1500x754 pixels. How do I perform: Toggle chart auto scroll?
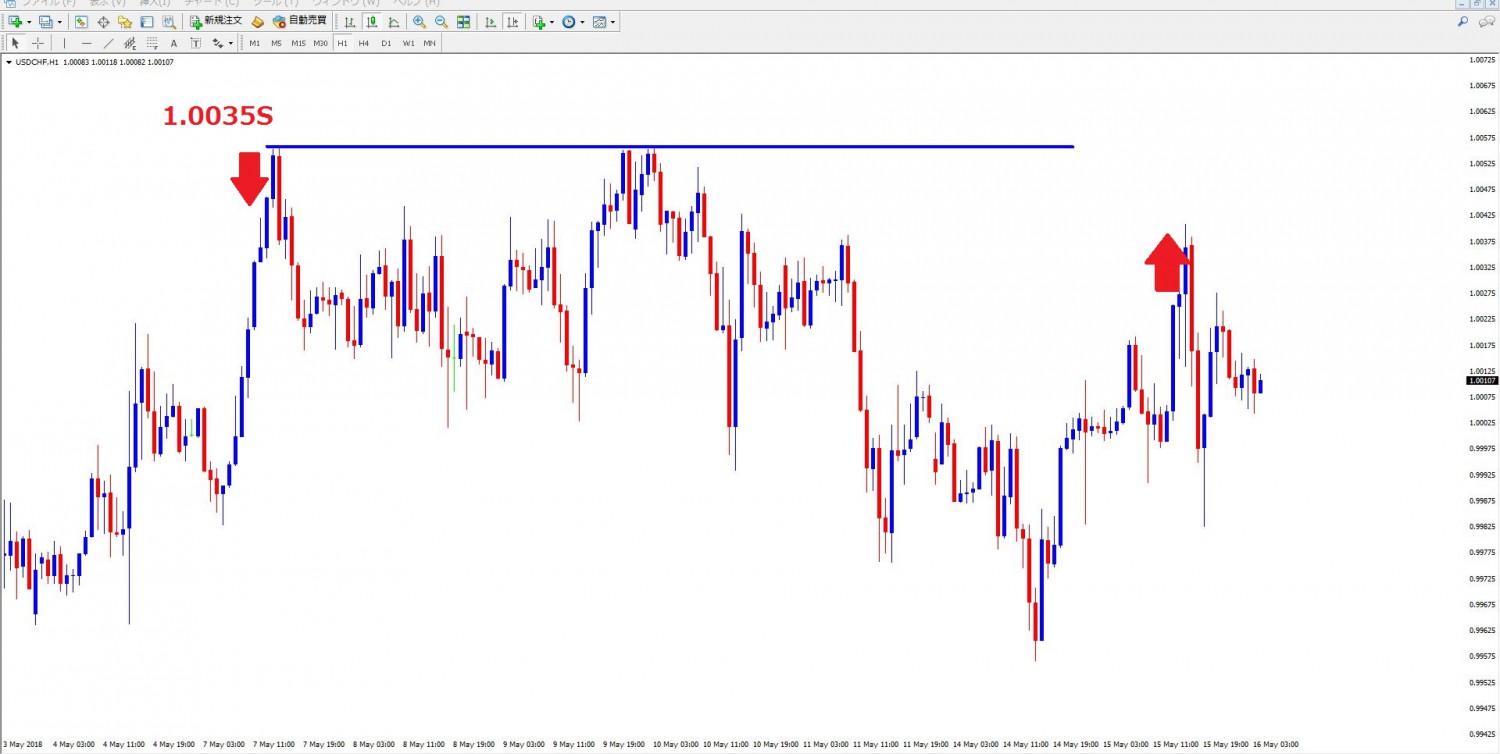pos(490,22)
